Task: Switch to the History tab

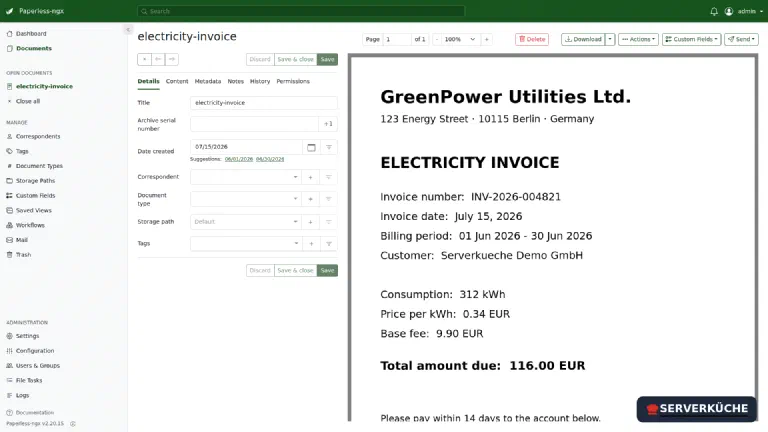Action: pos(260,81)
